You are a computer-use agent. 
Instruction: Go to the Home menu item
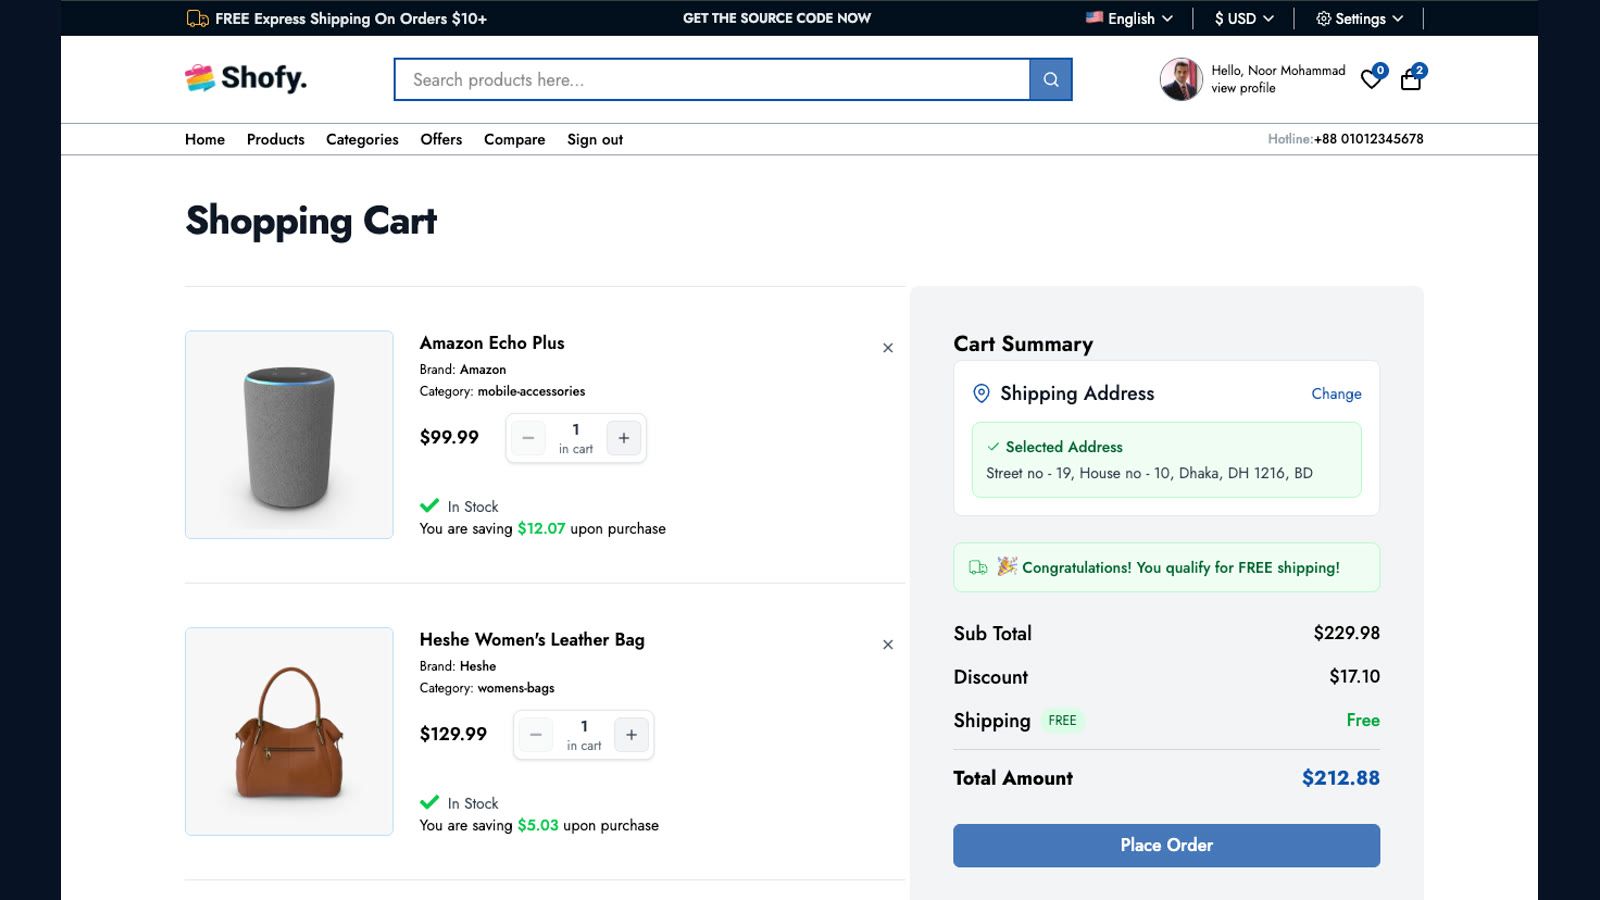[205, 139]
